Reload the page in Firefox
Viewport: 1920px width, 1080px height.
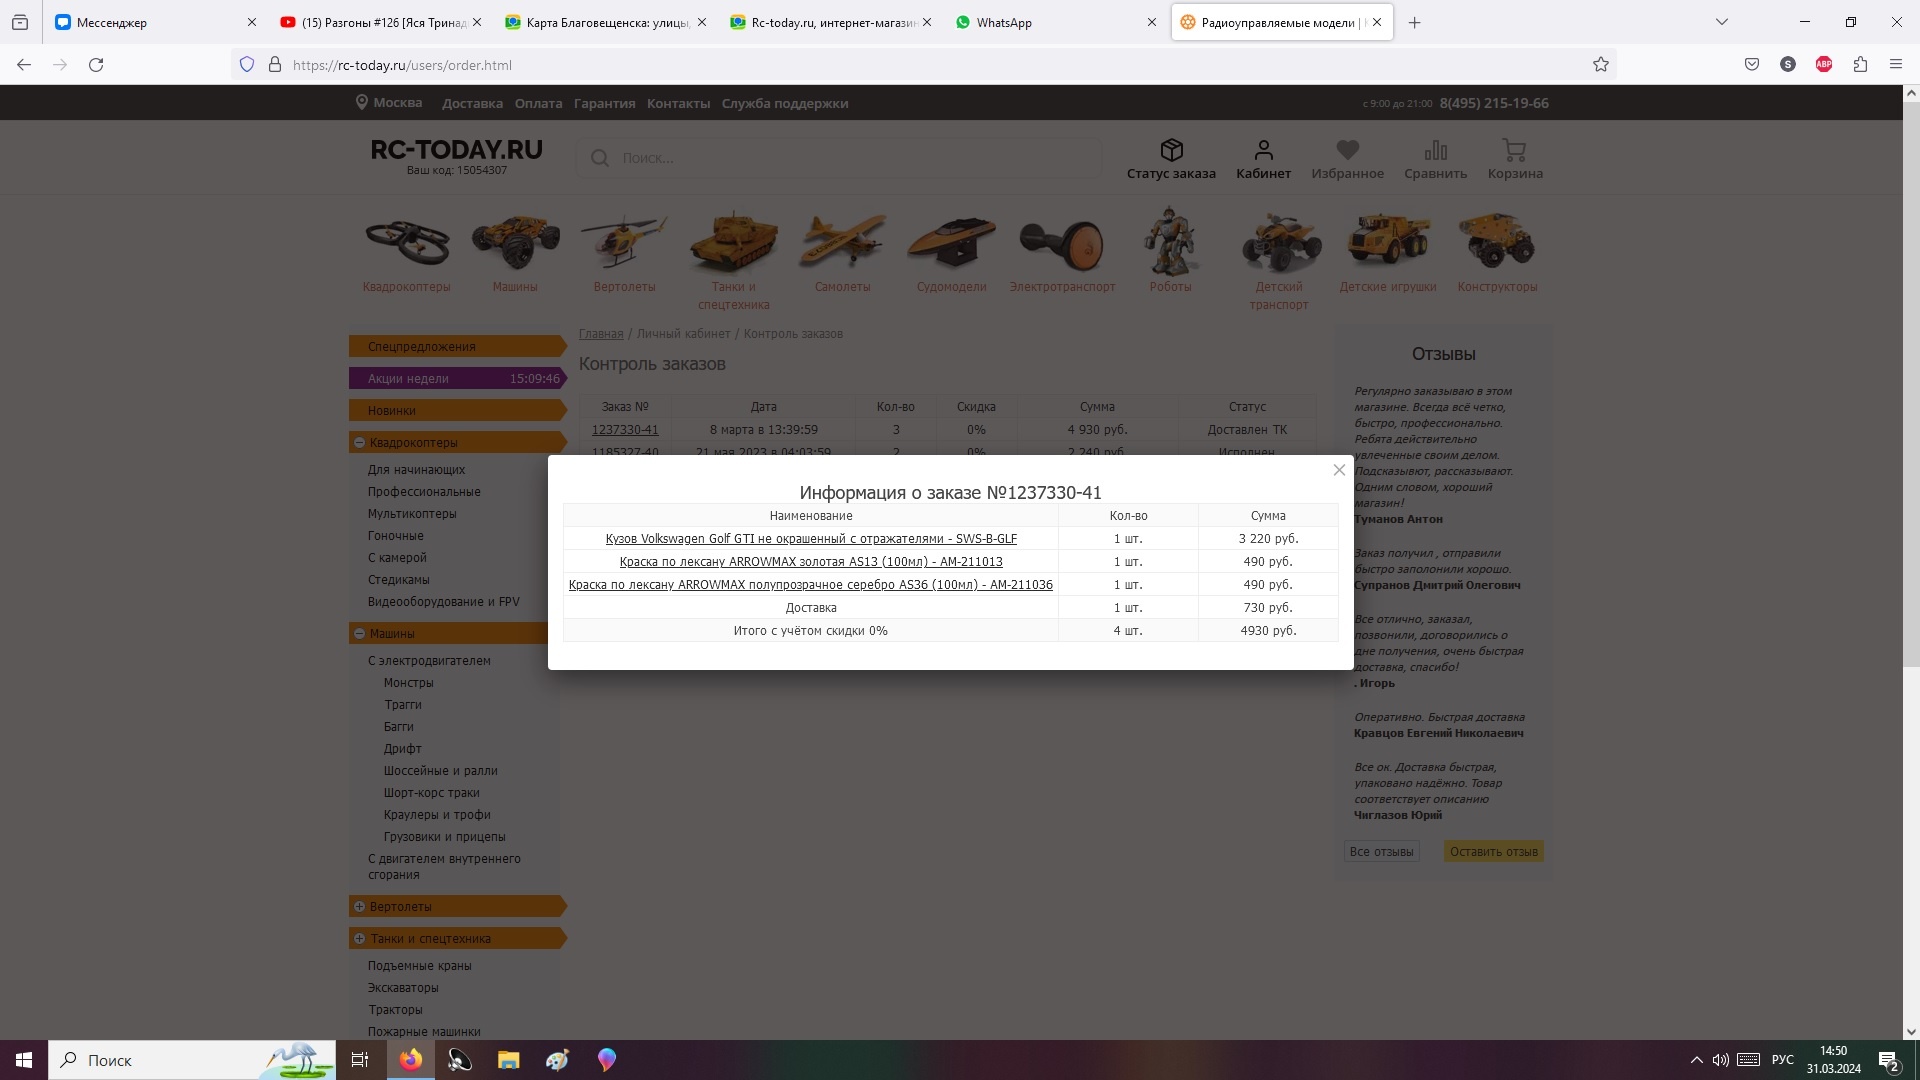coord(96,65)
